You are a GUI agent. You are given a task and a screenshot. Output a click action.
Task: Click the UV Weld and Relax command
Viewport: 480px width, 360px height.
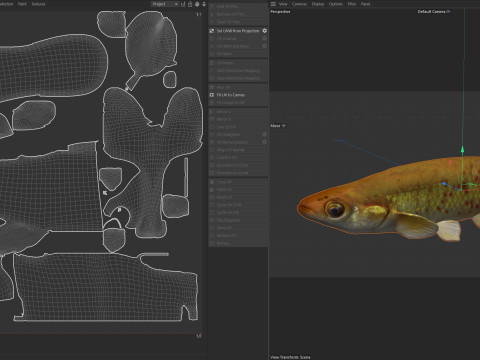[x=238, y=46]
